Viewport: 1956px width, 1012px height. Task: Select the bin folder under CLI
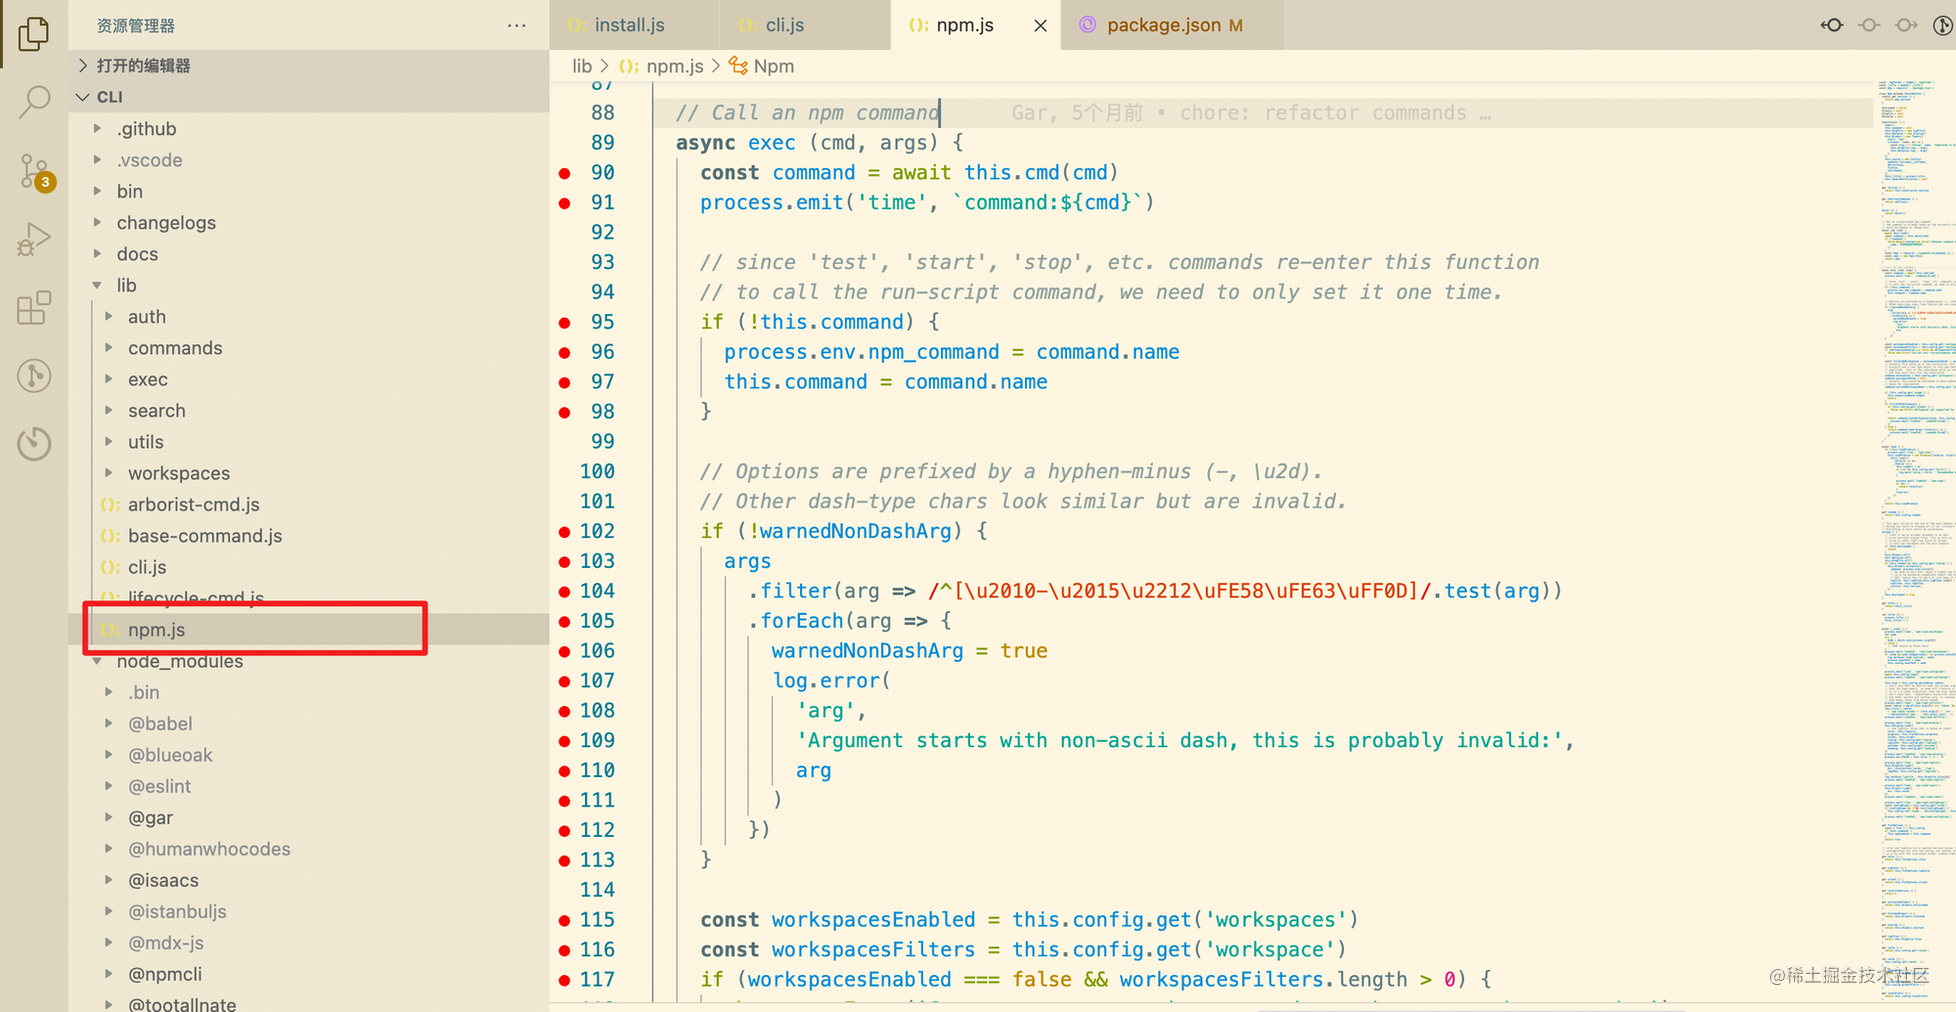pyautogui.click(x=130, y=191)
